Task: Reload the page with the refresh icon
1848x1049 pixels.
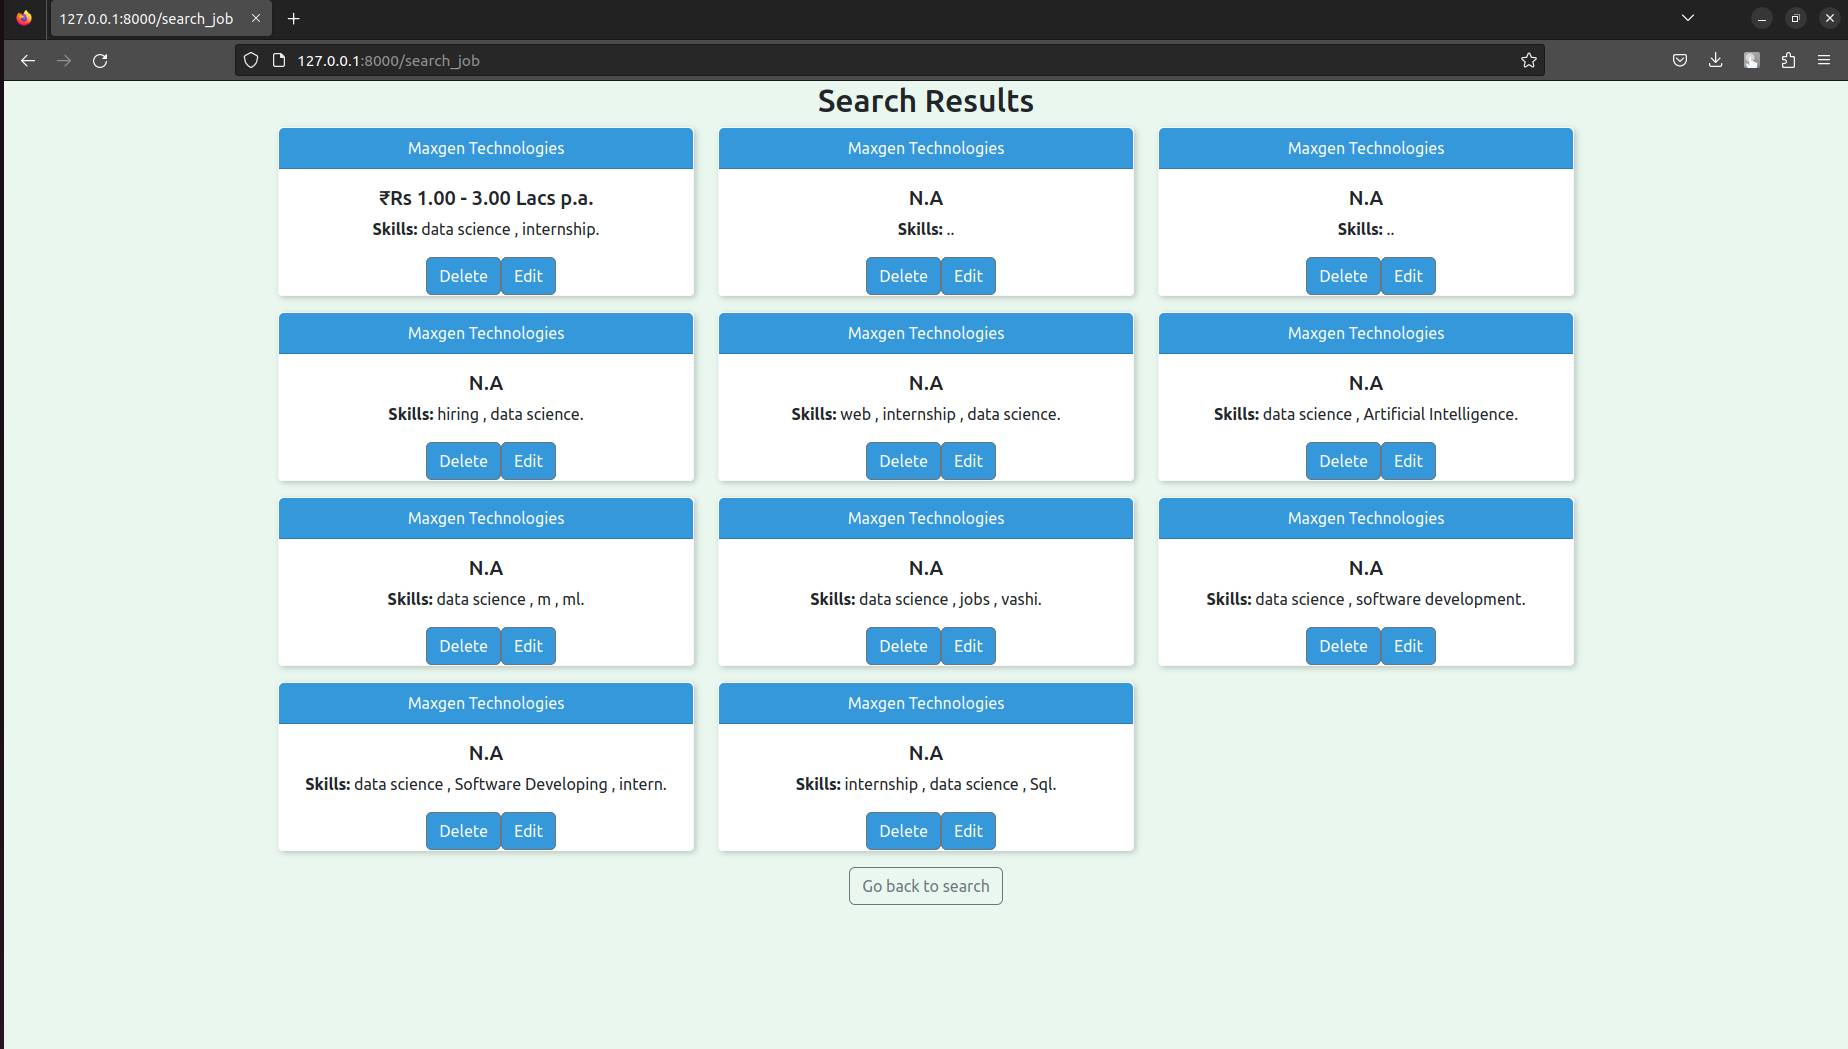Action: pyautogui.click(x=100, y=61)
